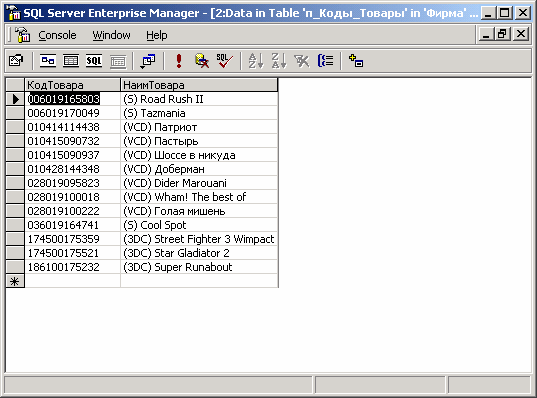Close the inner document window
Viewport: 537px width, 398px height.
click(x=521, y=34)
